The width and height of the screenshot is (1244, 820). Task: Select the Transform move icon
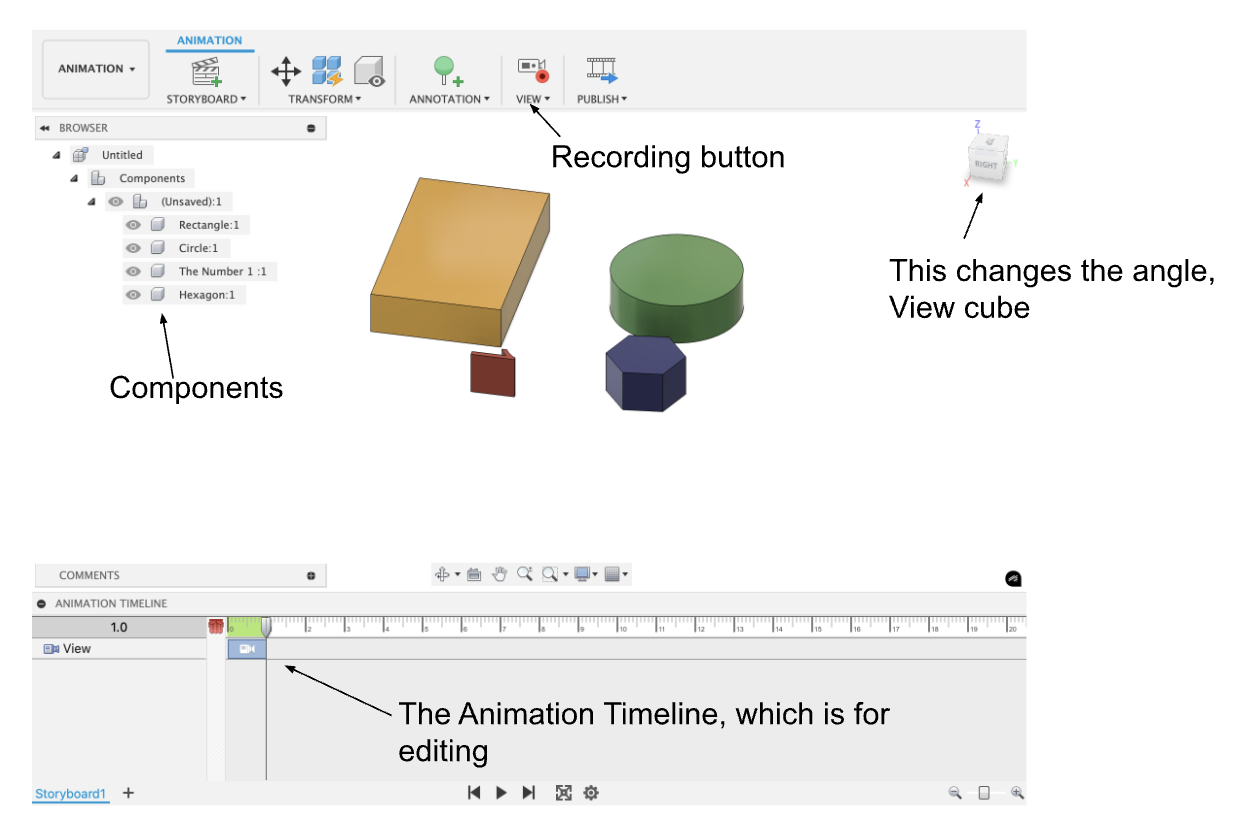pyautogui.click(x=285, y=71)
